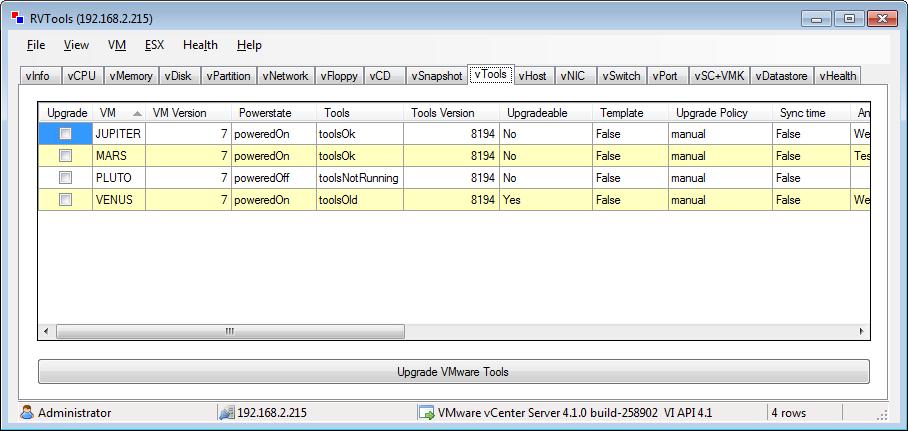Select the PLUTO VM name cell
The width and height of the screenshot is (908, 431).
(x=119, y=178)
